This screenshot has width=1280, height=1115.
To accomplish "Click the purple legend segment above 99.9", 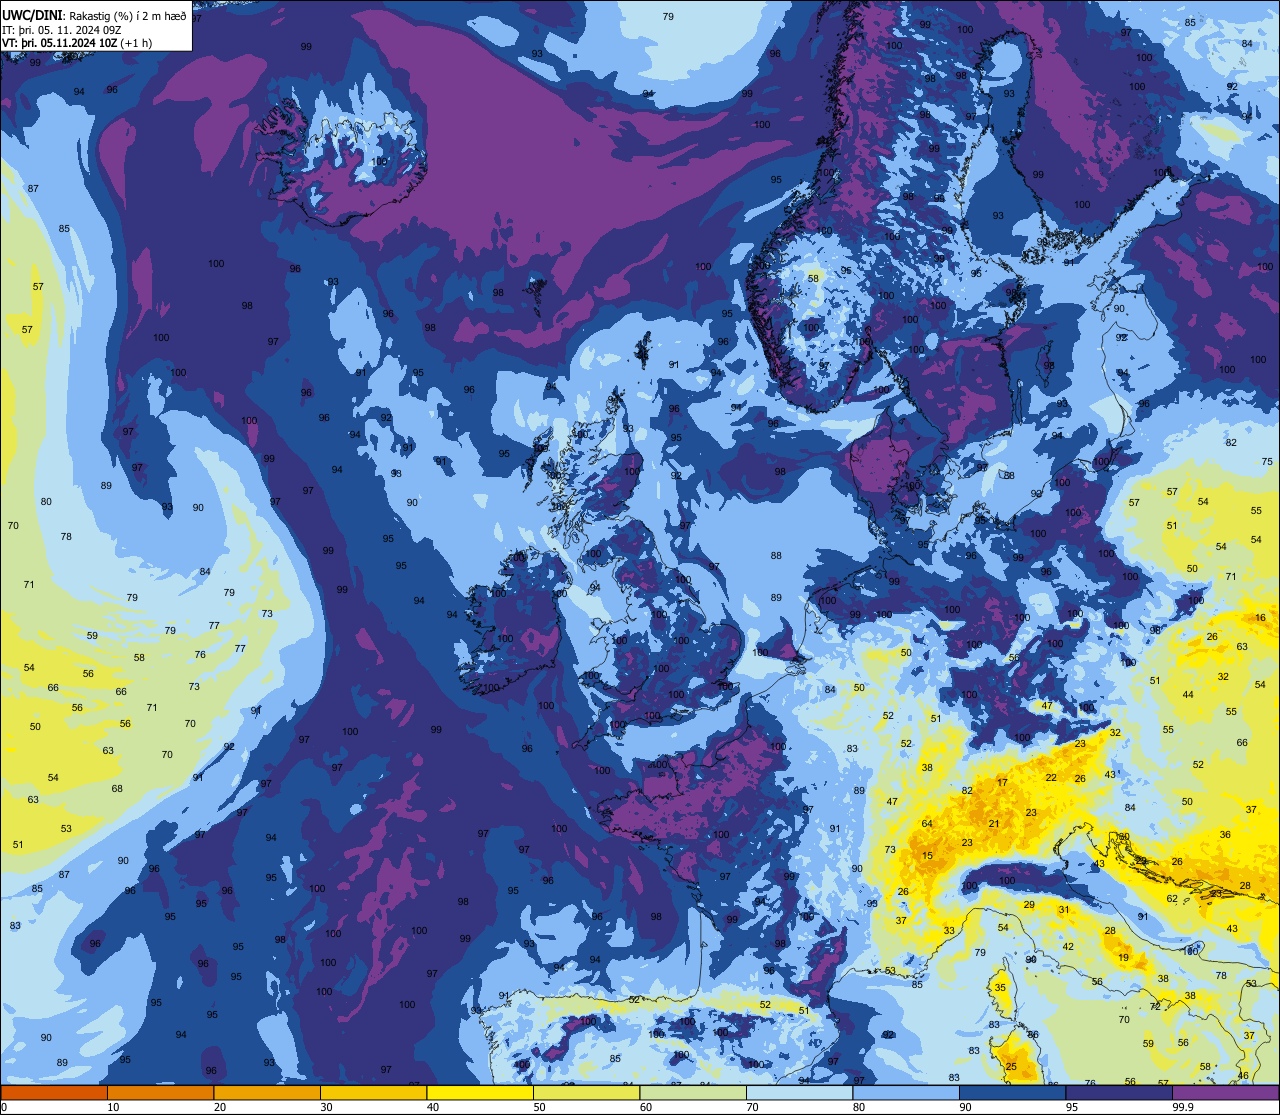I will coord(1225,1093).
